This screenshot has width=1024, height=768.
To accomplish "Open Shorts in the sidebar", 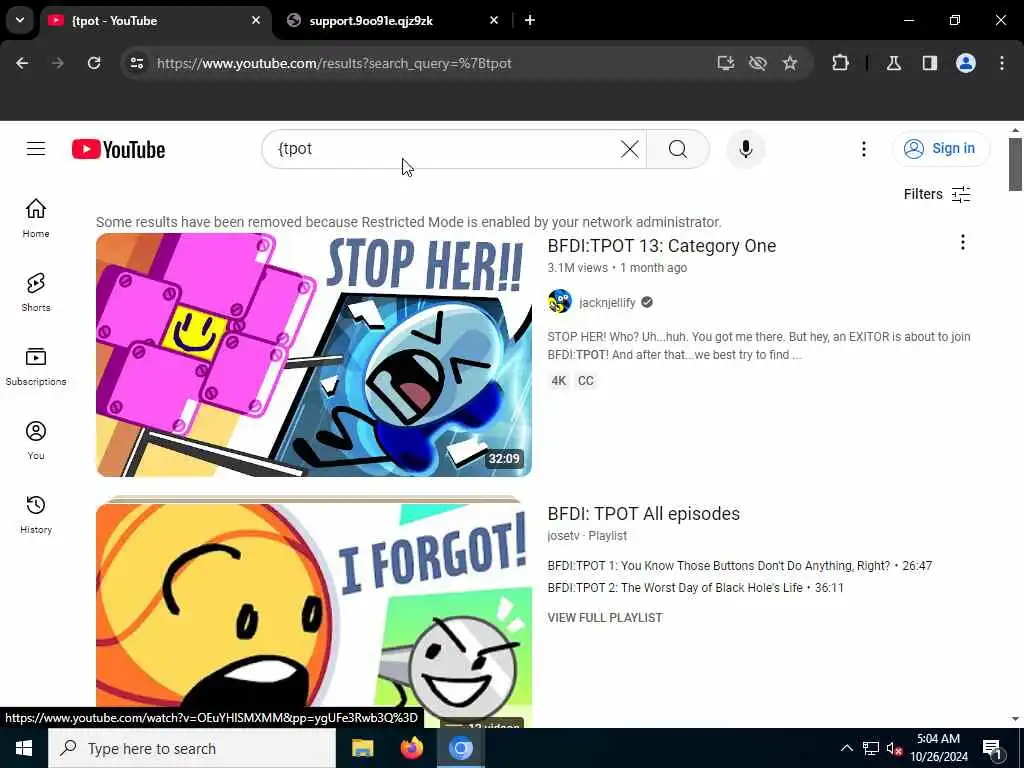I will coord(36,292).
